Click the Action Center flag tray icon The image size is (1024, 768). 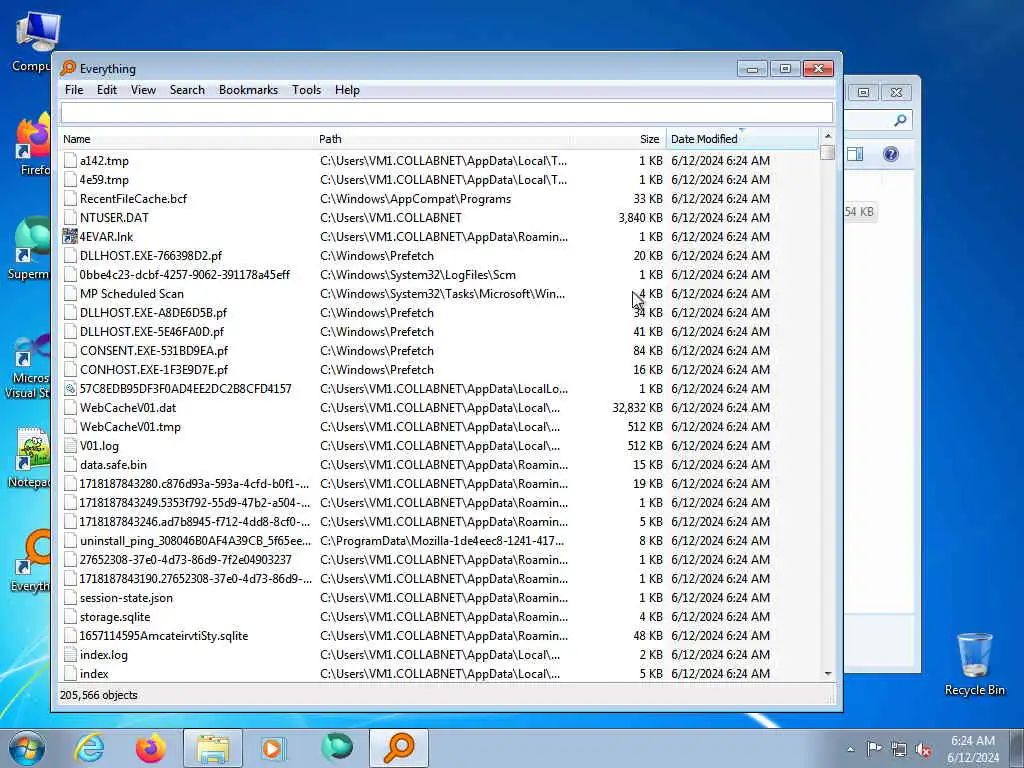click(874, 749)
